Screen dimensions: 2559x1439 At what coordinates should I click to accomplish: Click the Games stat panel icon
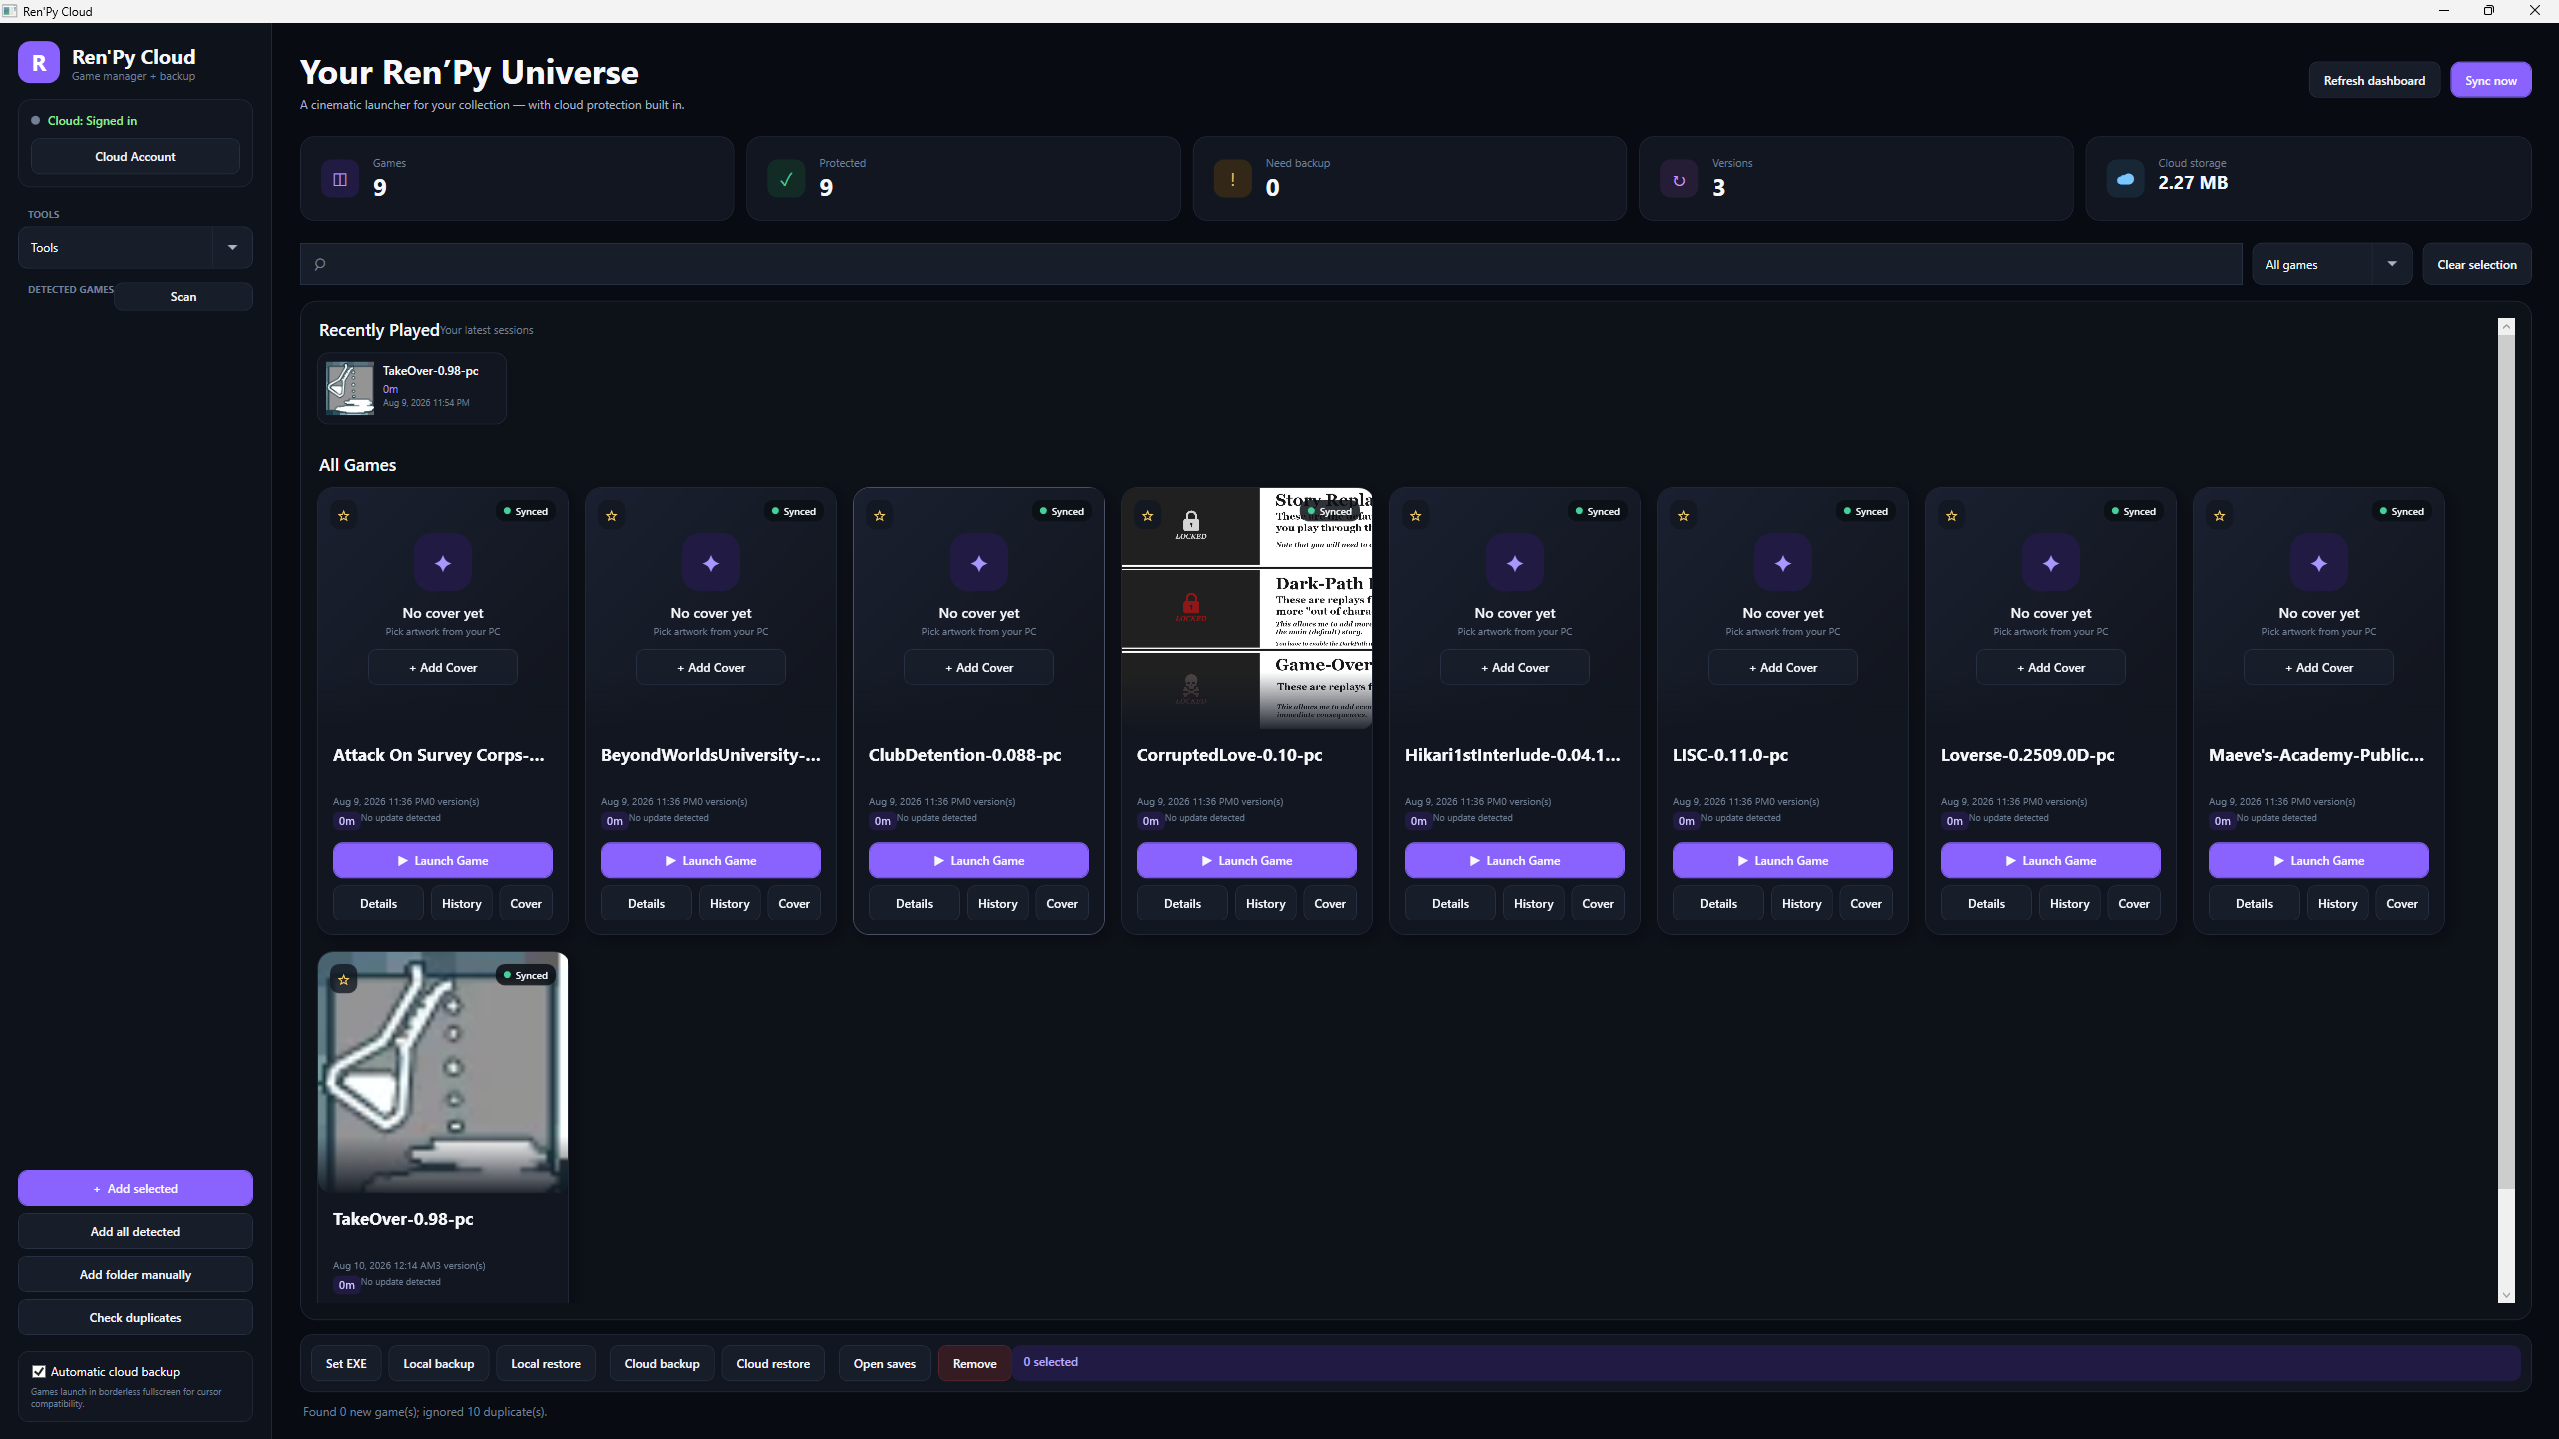pos(340,180)
